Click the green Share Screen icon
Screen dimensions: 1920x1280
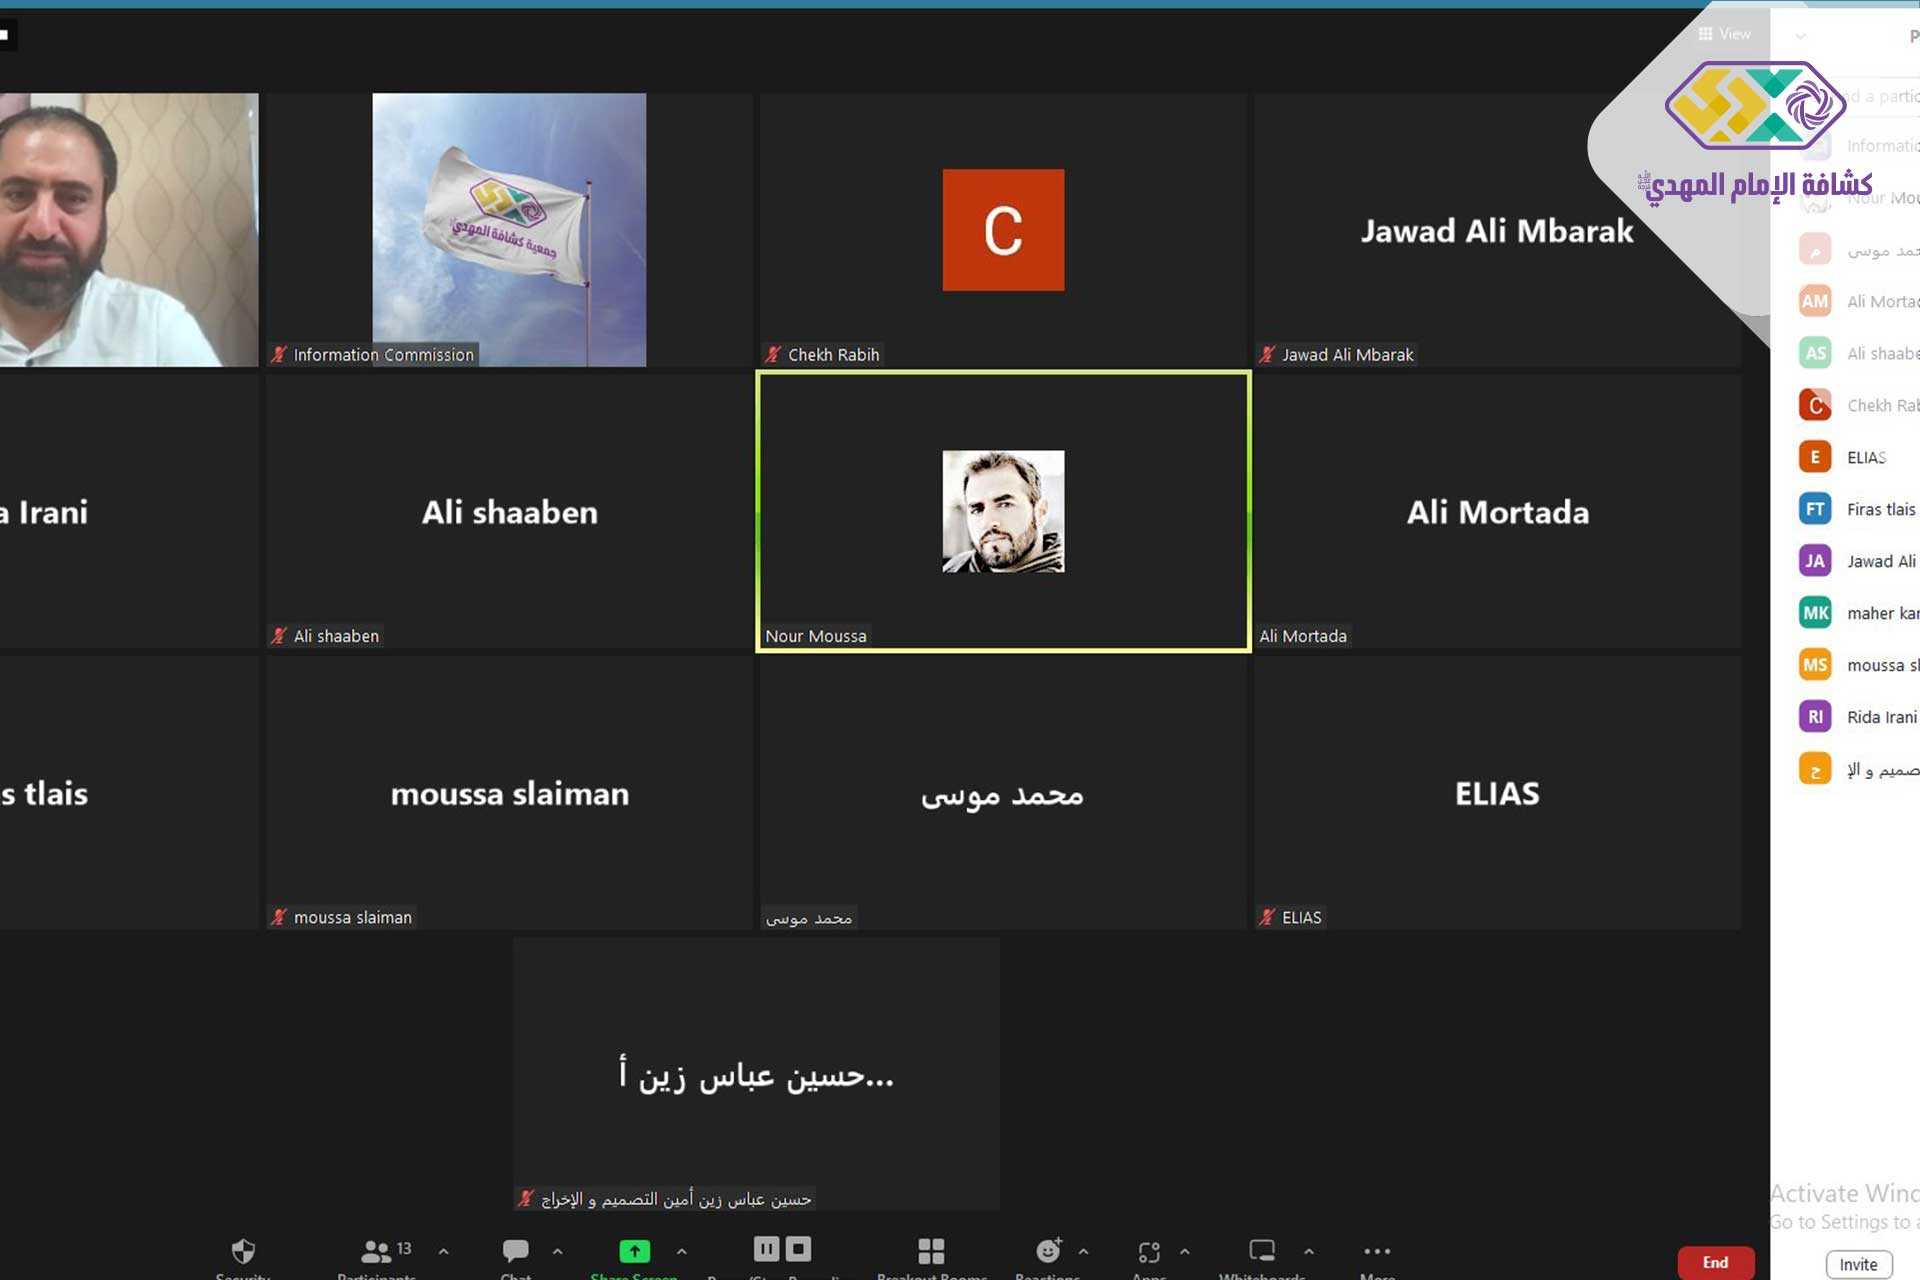(634, 1251)
